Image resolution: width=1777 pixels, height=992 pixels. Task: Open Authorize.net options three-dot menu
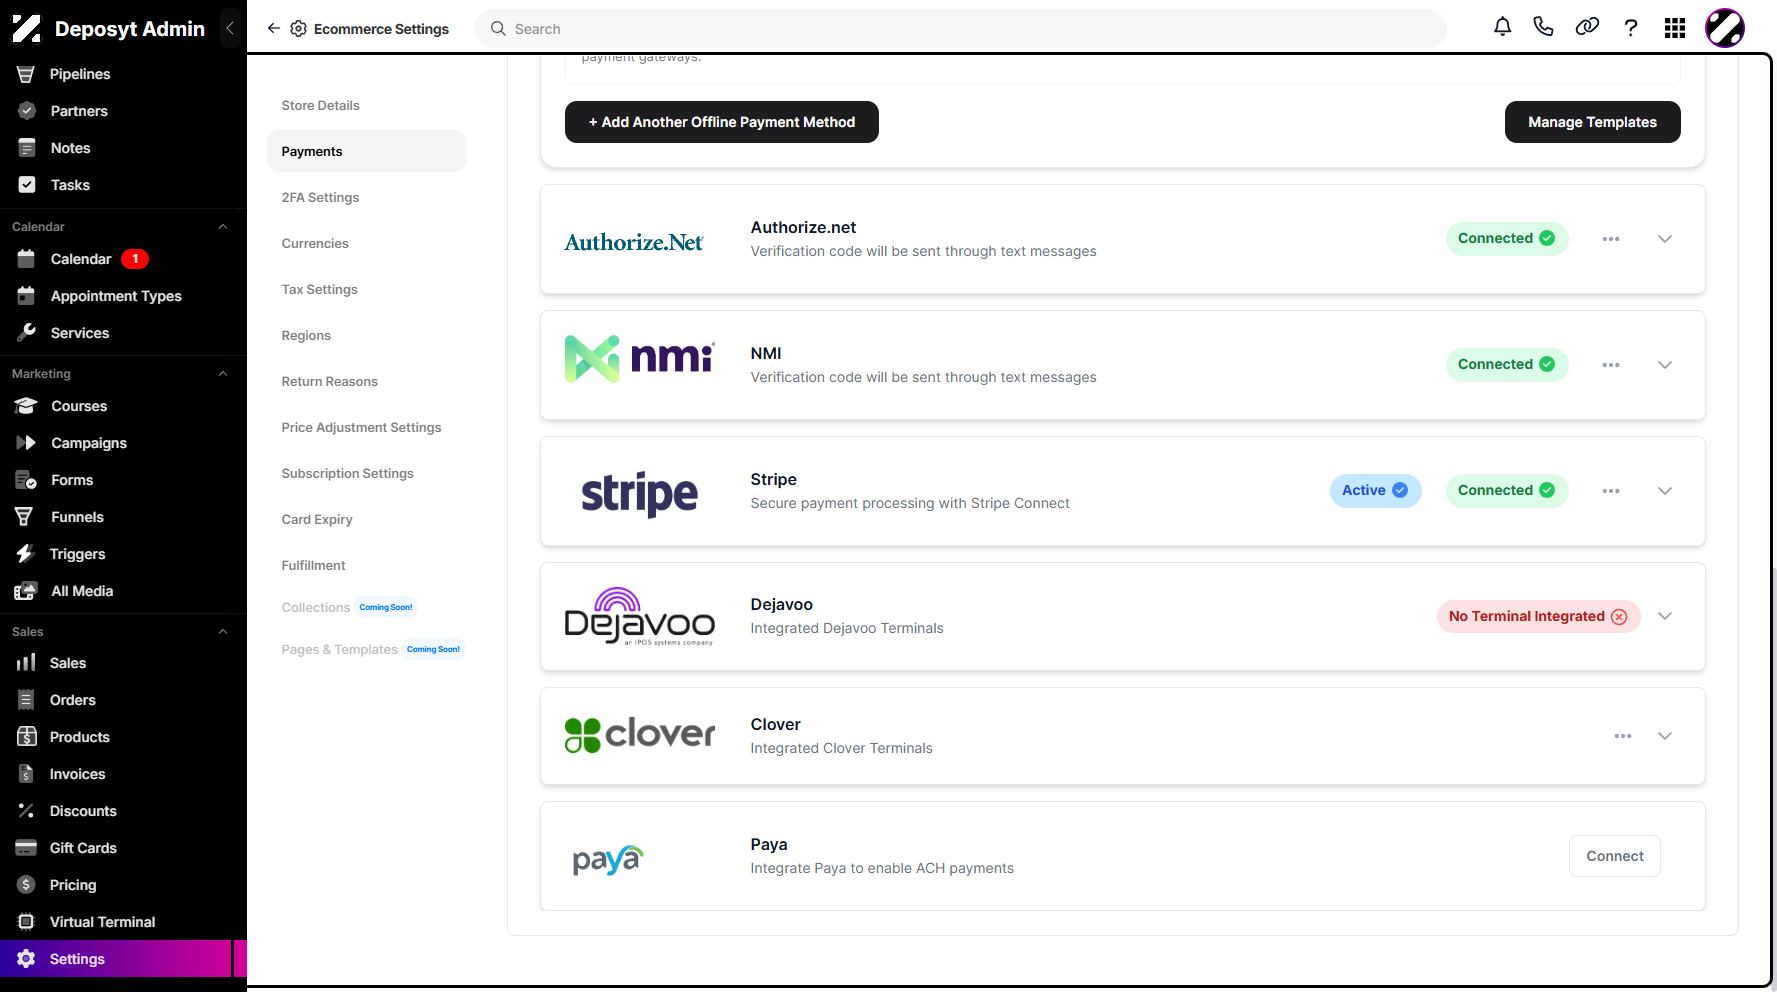click(1611, 239)
